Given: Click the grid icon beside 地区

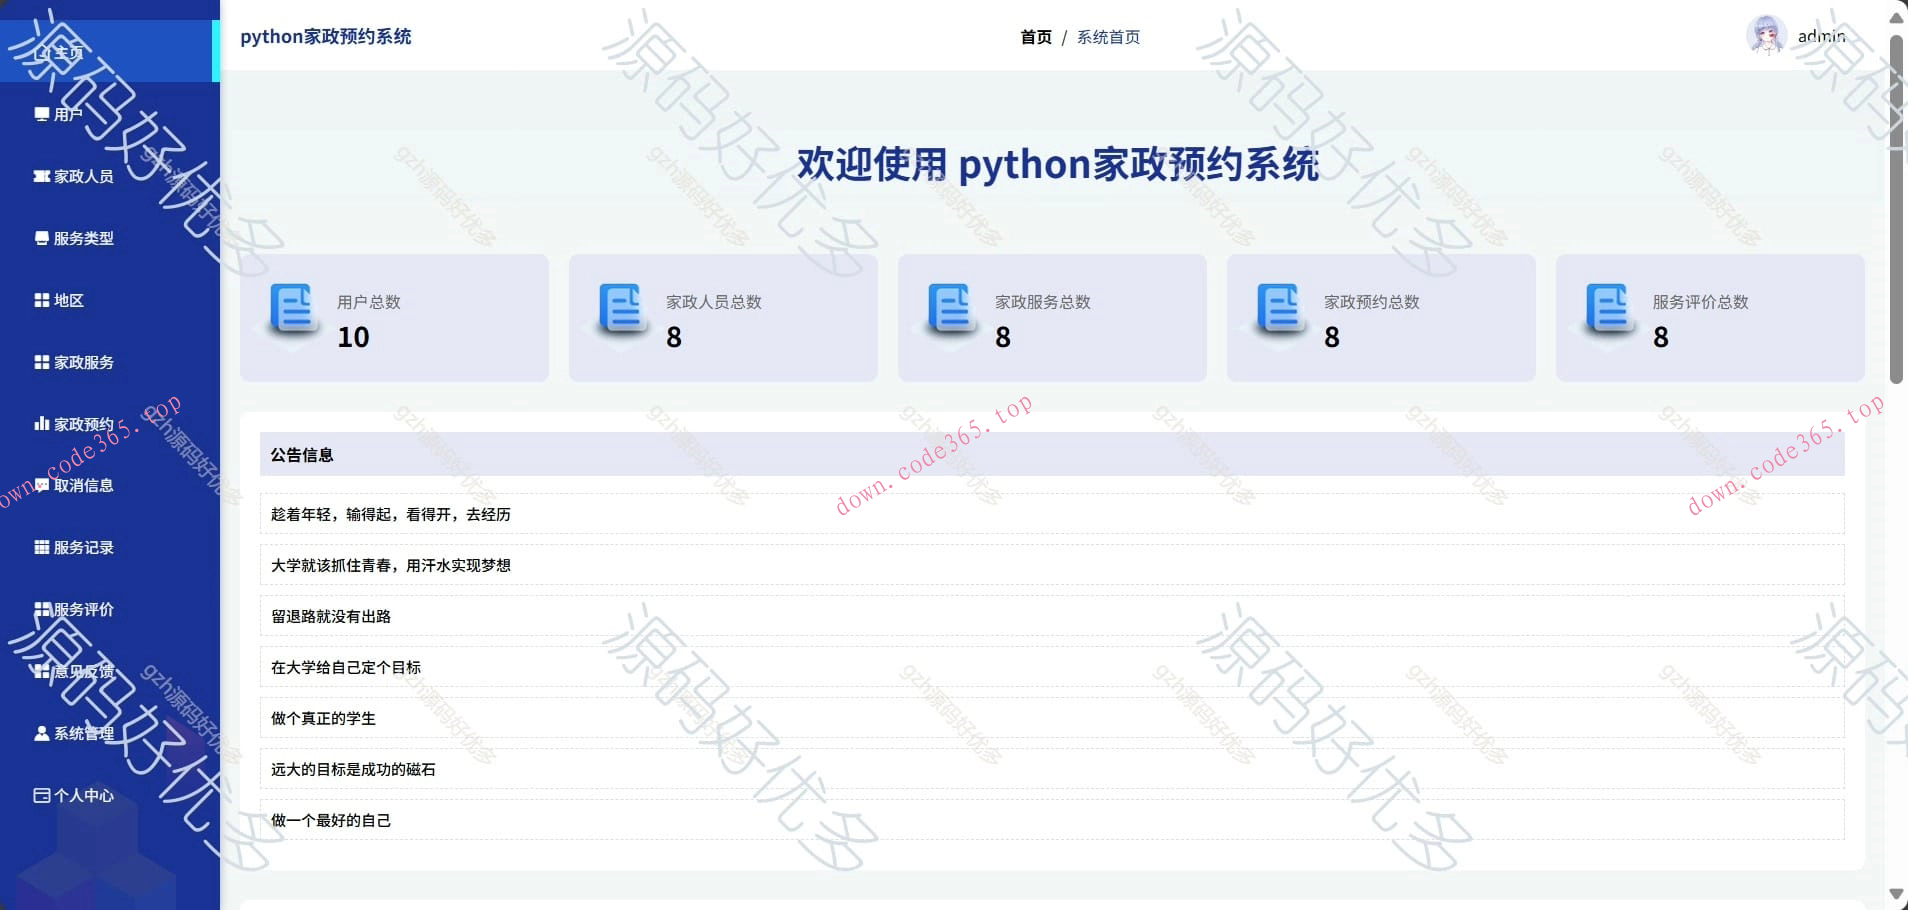Looking at the screenshot, I should 42,300.
